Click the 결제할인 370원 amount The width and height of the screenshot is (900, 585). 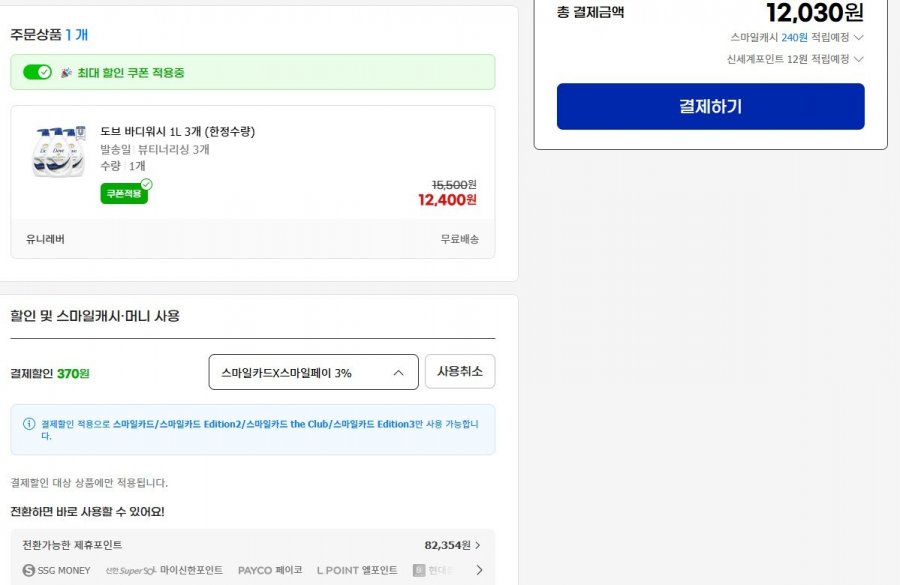[x=73, y=373]
